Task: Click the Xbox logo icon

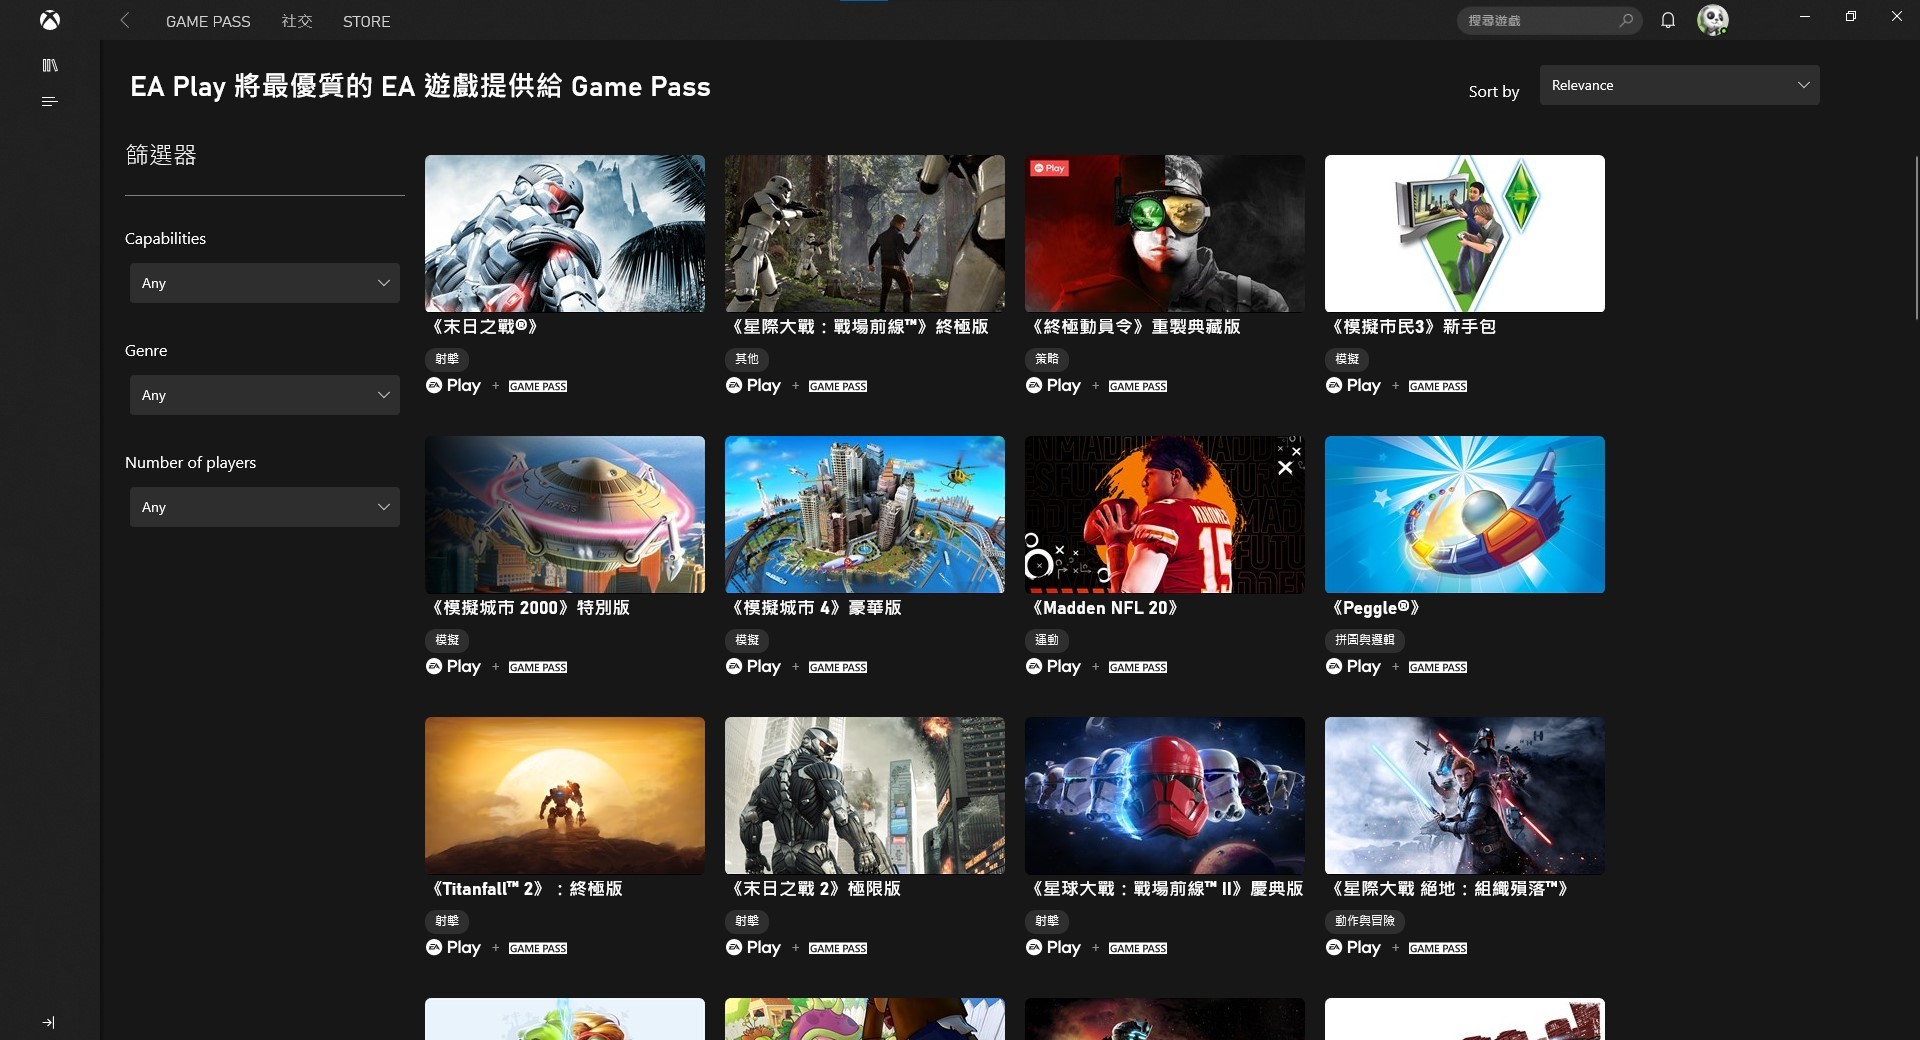Action: [x=49, y=20]
